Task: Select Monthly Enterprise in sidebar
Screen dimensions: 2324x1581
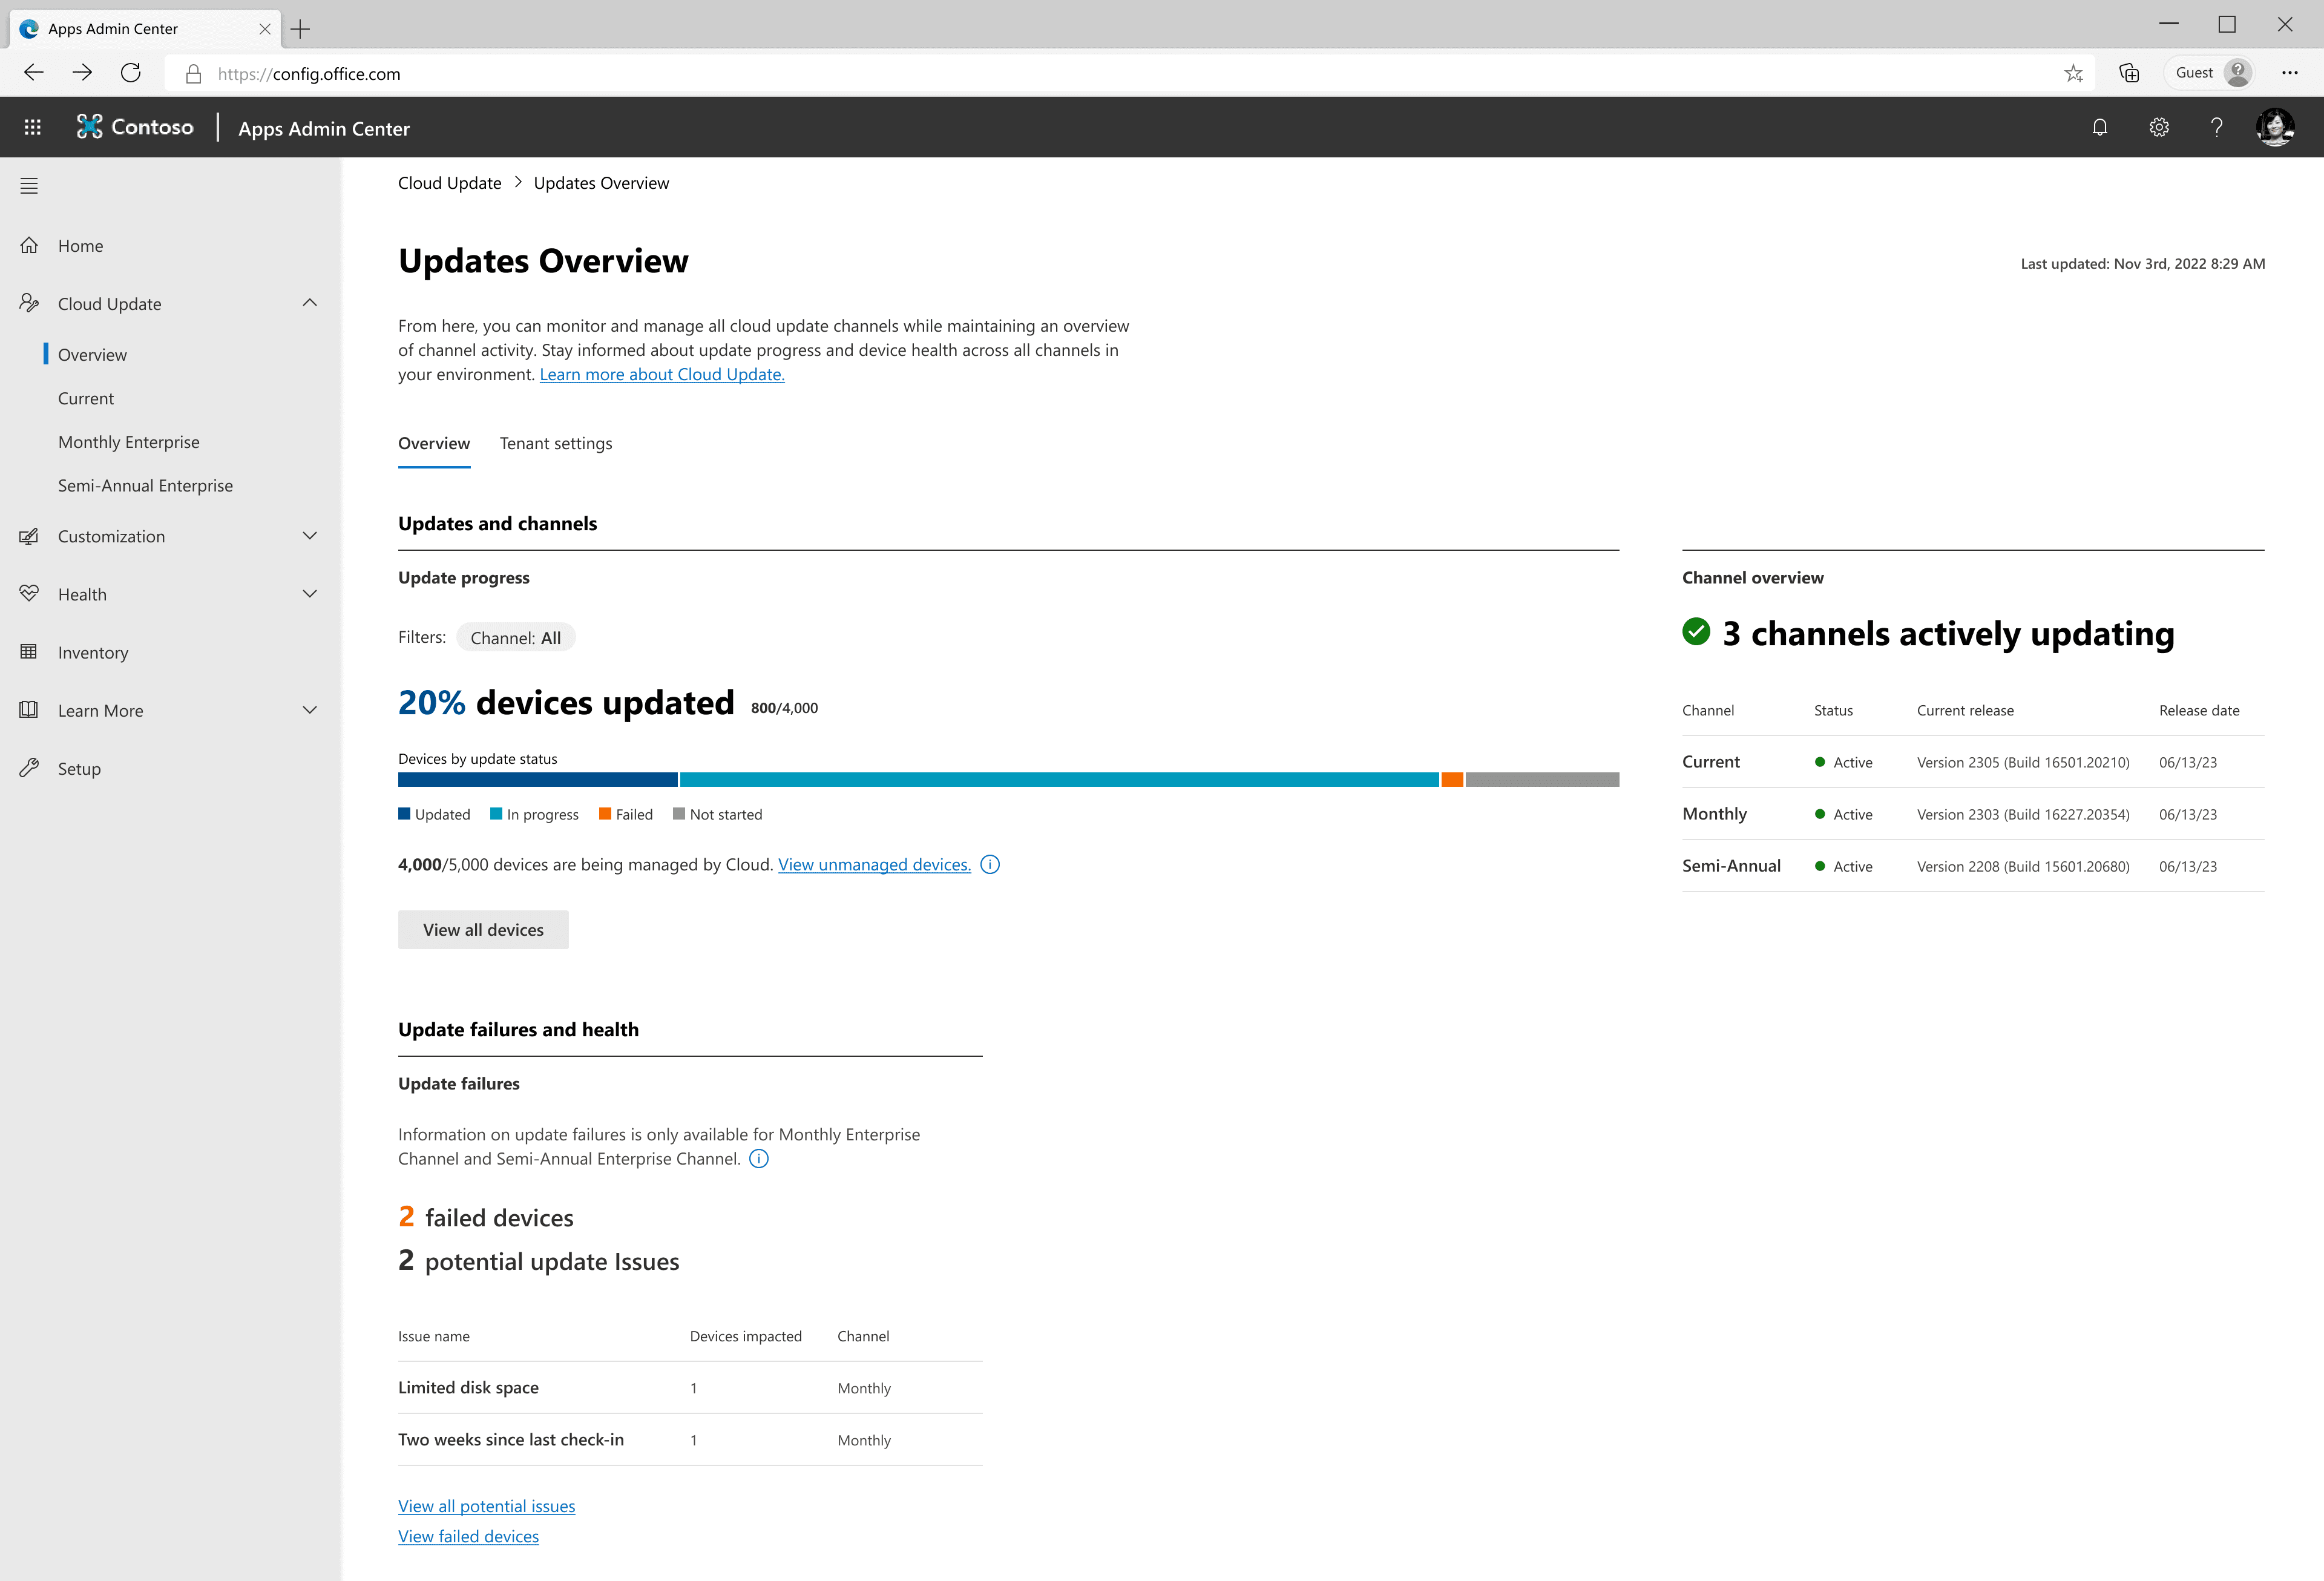Action: click(129, 442)
